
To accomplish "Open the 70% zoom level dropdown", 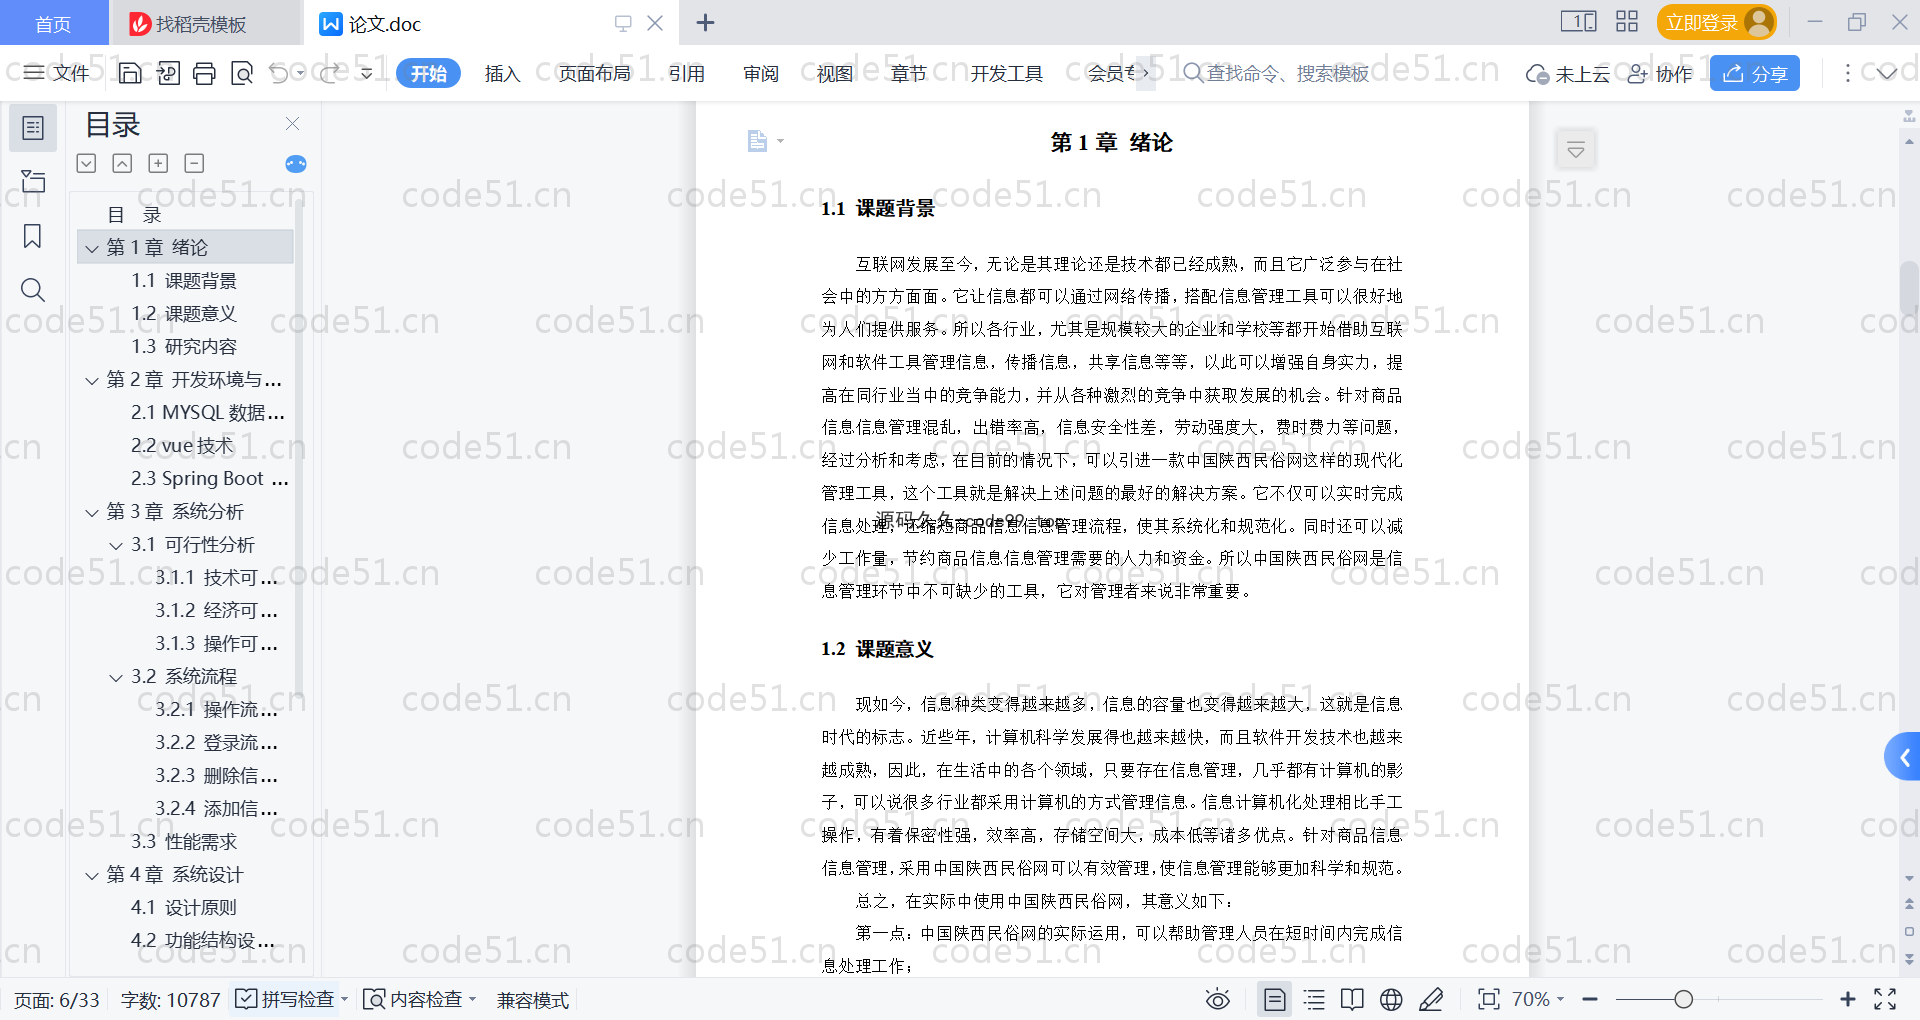I will coord(1538,999).
